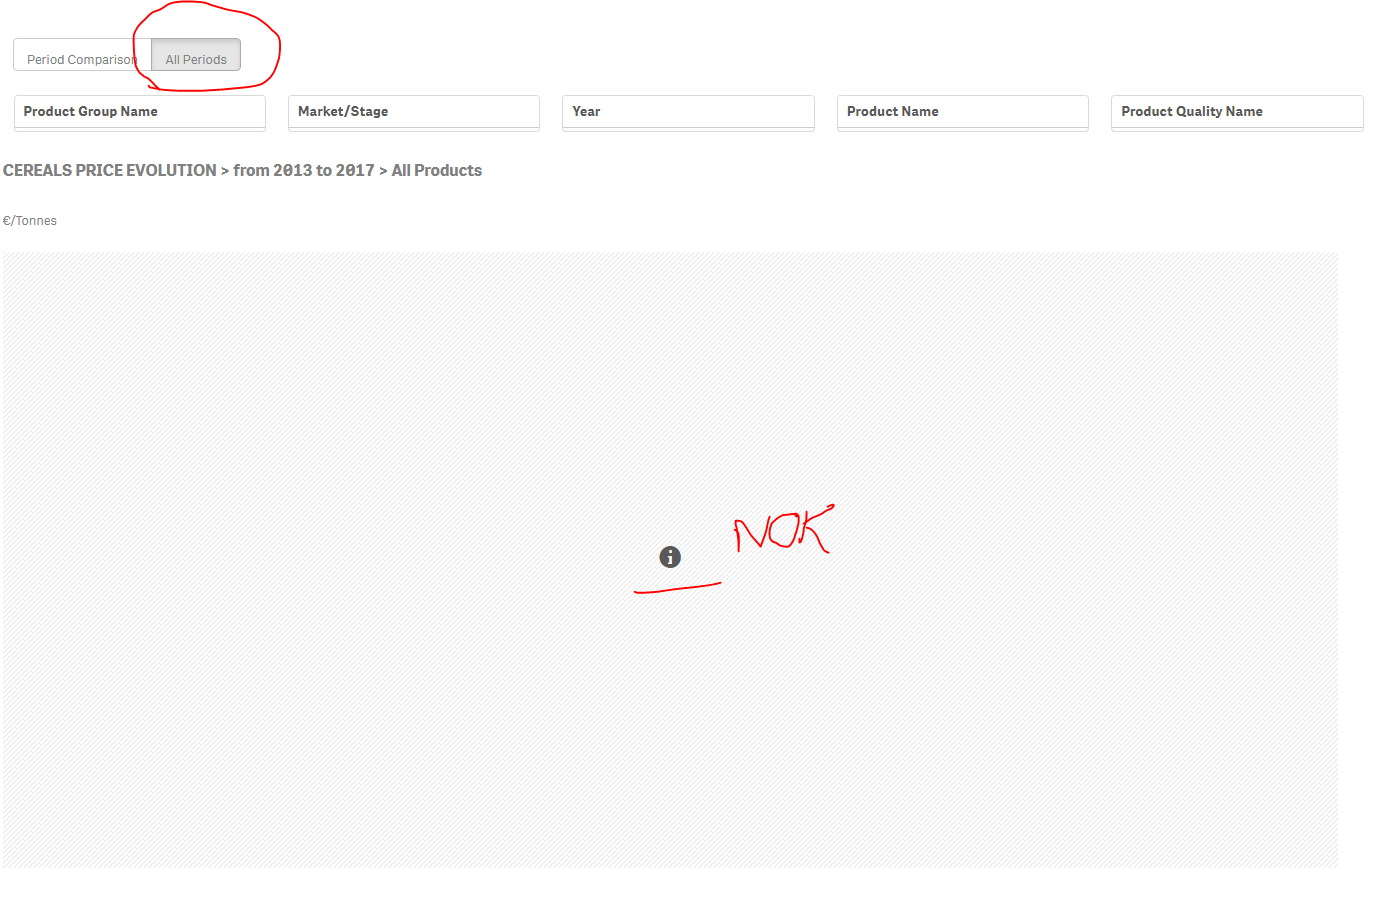
Task: Click the CEREALS PRICE EVOLUTION title
Action: (x=110, y=170)
